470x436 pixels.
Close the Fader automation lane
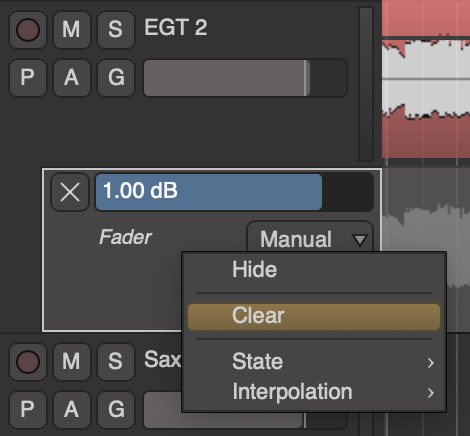tap(70, 192)
